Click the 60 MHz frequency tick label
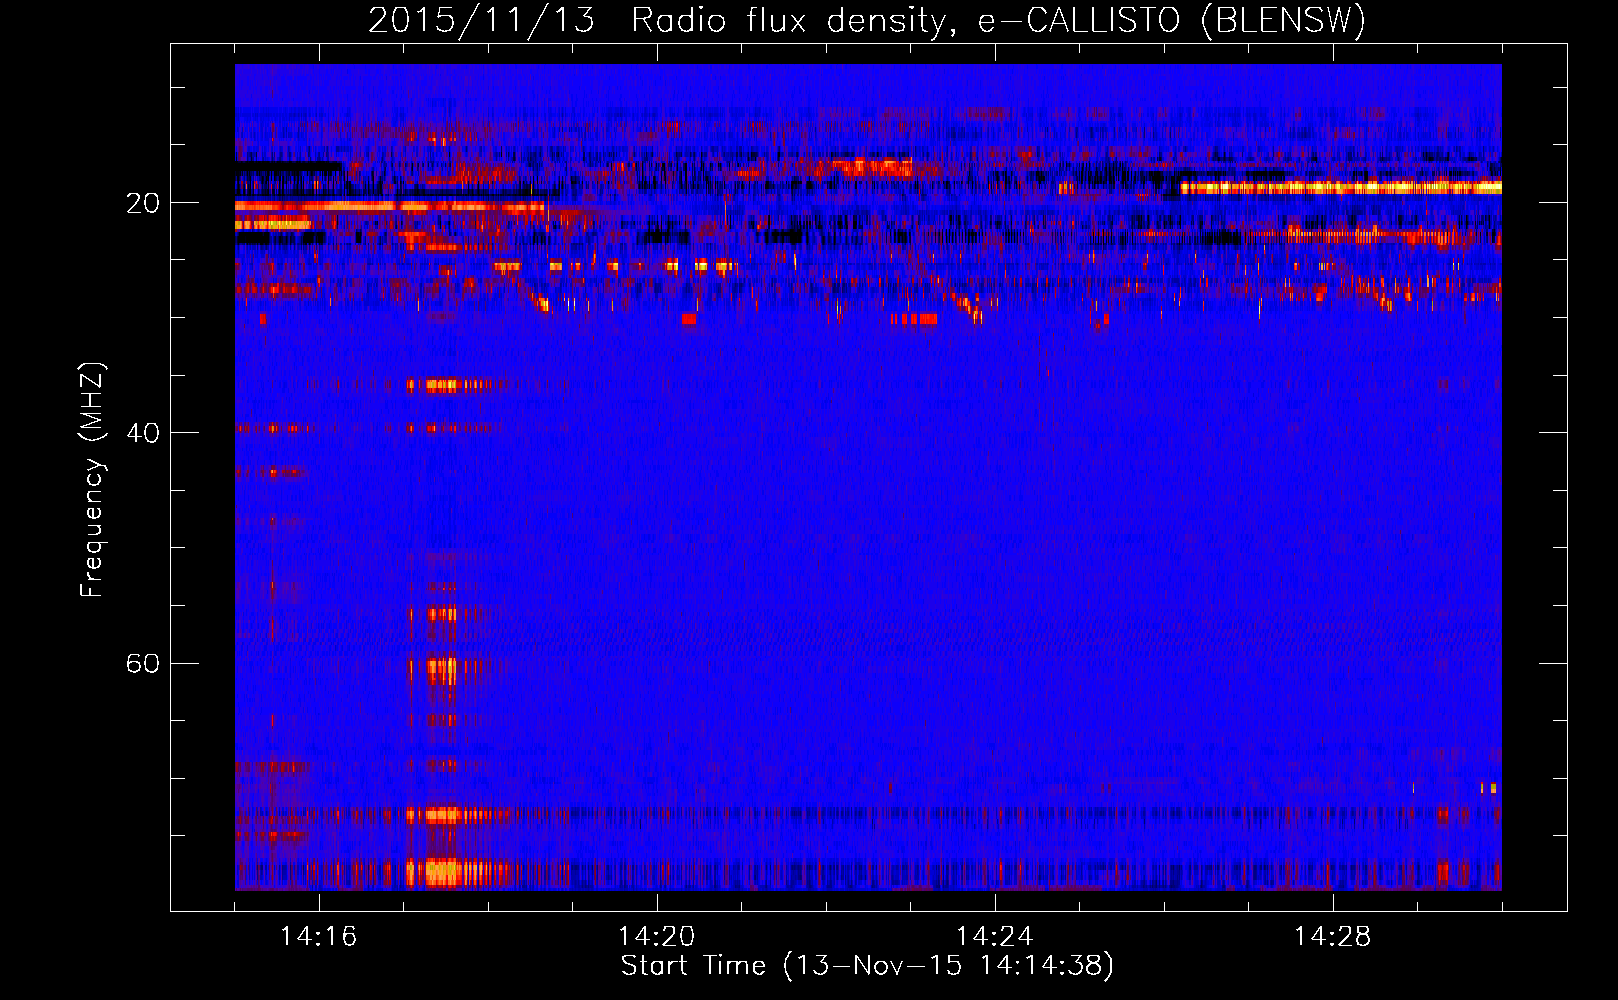Screen dimensions: 1618x1000 pos(142,664)
